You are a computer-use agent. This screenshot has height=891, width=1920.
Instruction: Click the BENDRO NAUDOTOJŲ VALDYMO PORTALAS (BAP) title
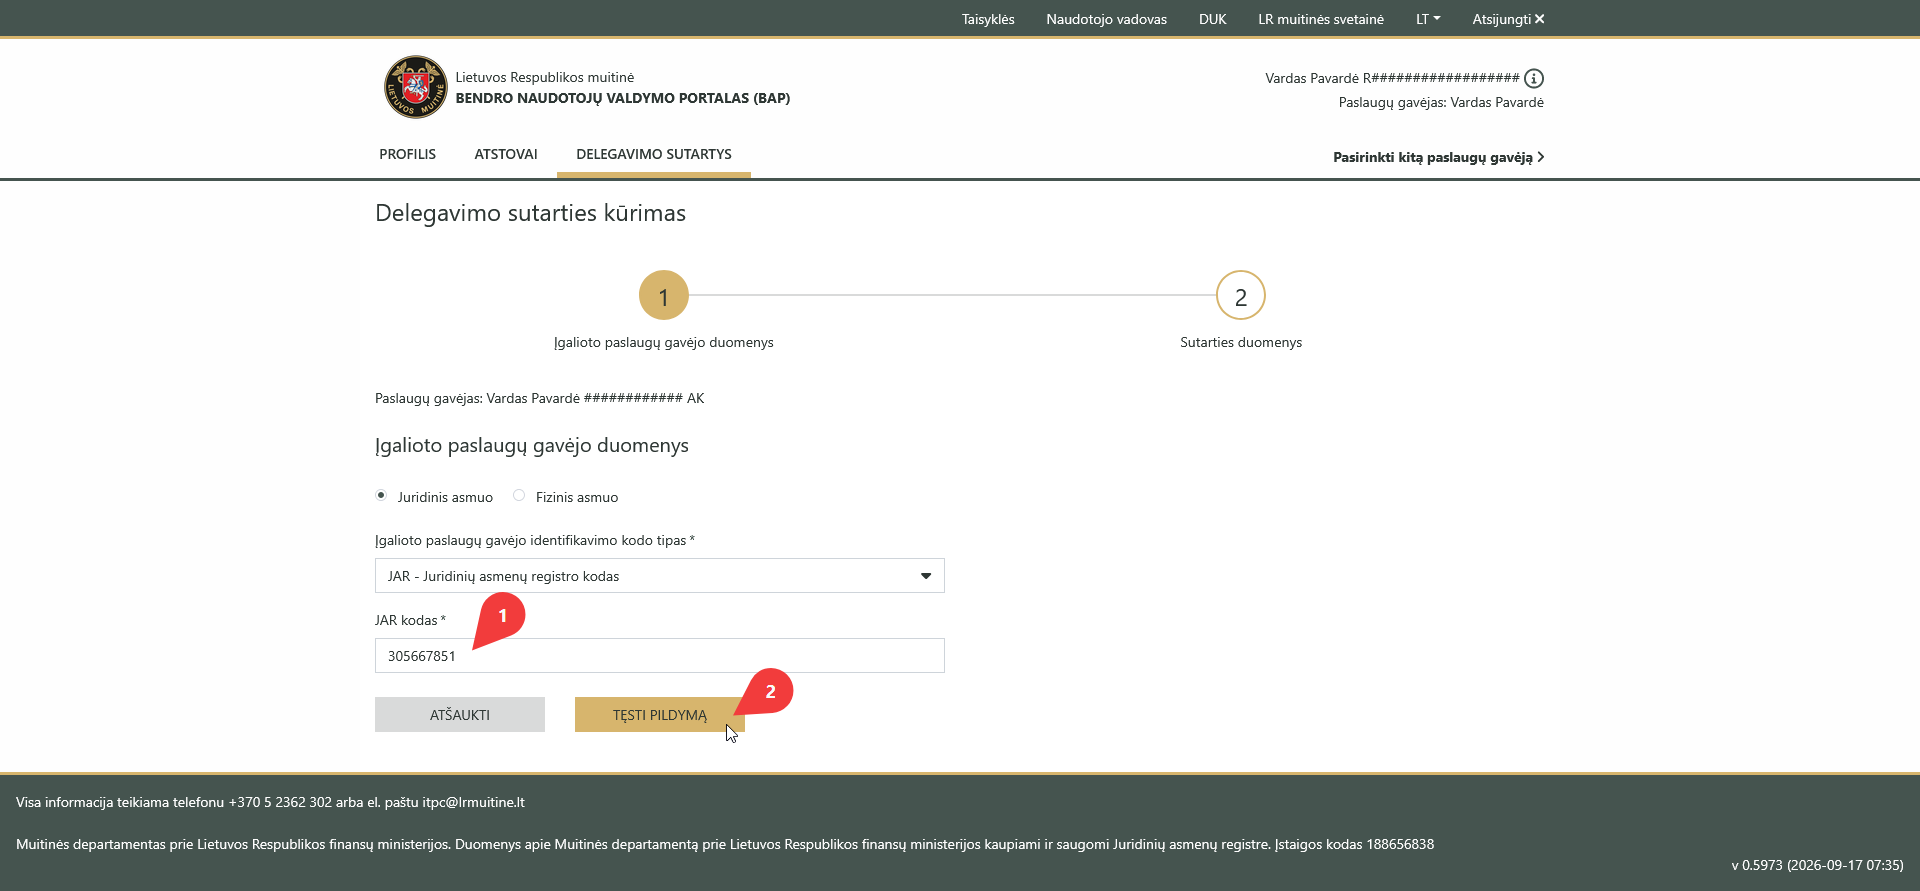[x=623, y=98]
